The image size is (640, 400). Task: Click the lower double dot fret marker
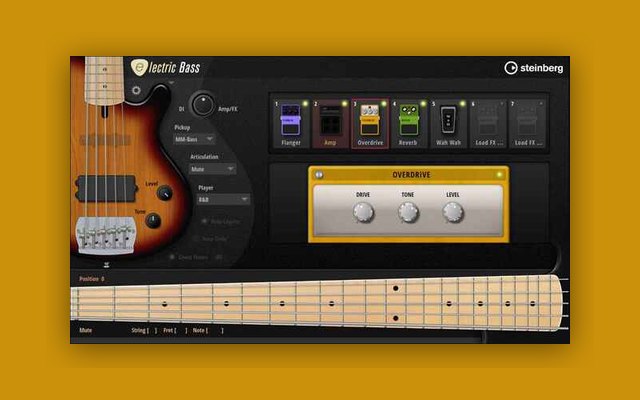point(396,318)
